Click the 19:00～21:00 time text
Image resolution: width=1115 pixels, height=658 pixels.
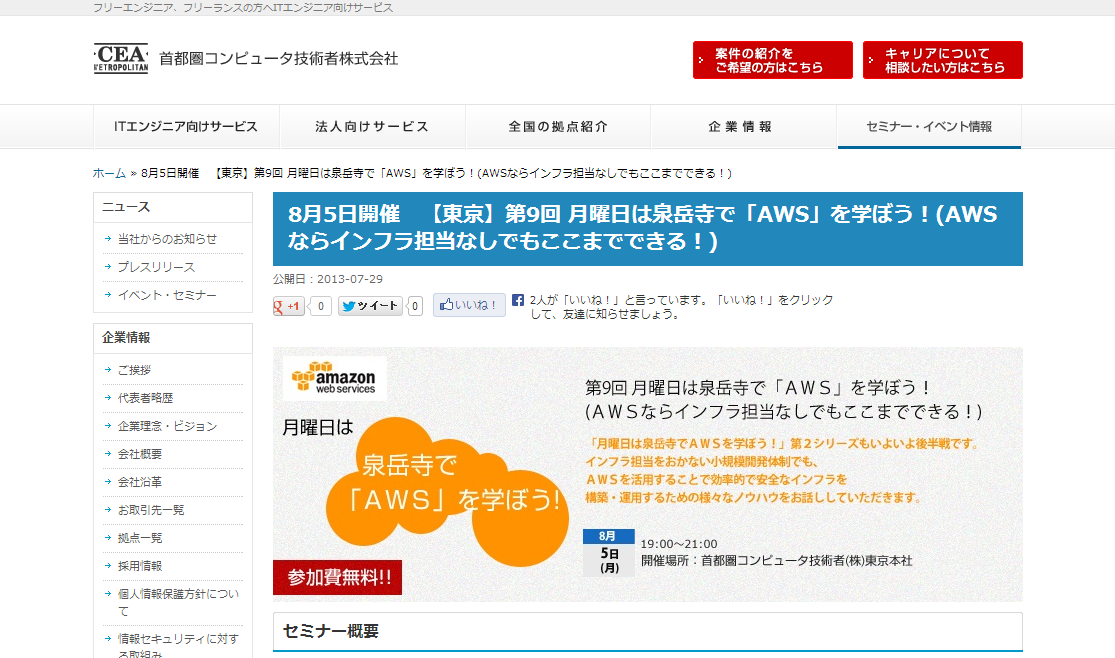pos(679,544)
